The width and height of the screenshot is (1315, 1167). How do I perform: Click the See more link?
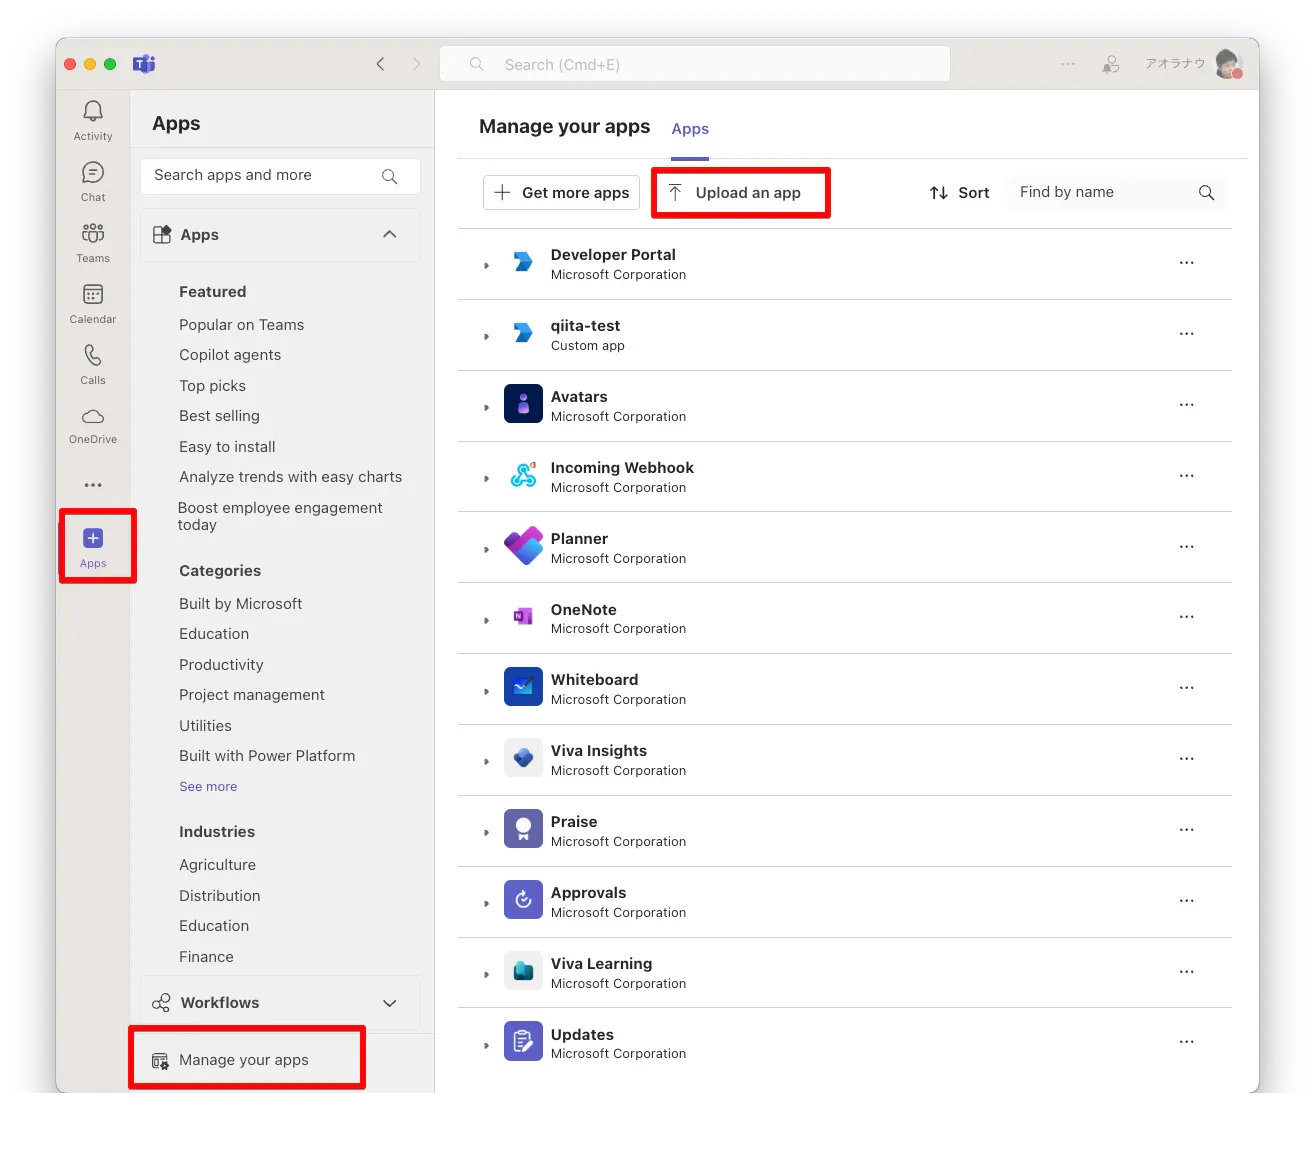click(208, 787)
